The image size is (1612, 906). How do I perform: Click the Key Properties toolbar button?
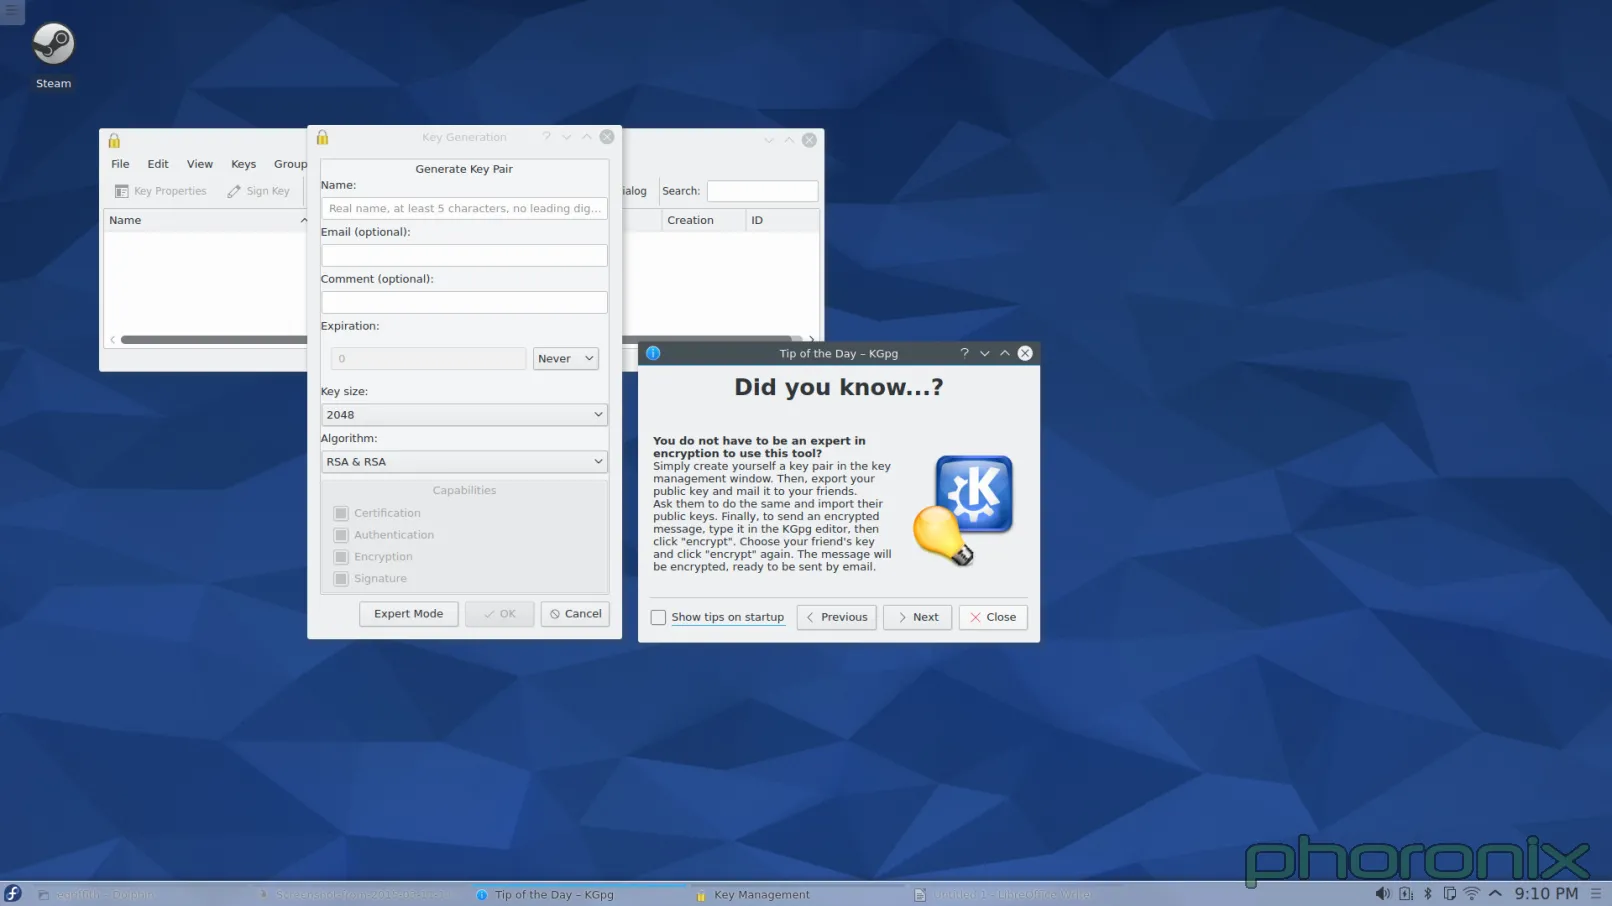pos(161,191)
